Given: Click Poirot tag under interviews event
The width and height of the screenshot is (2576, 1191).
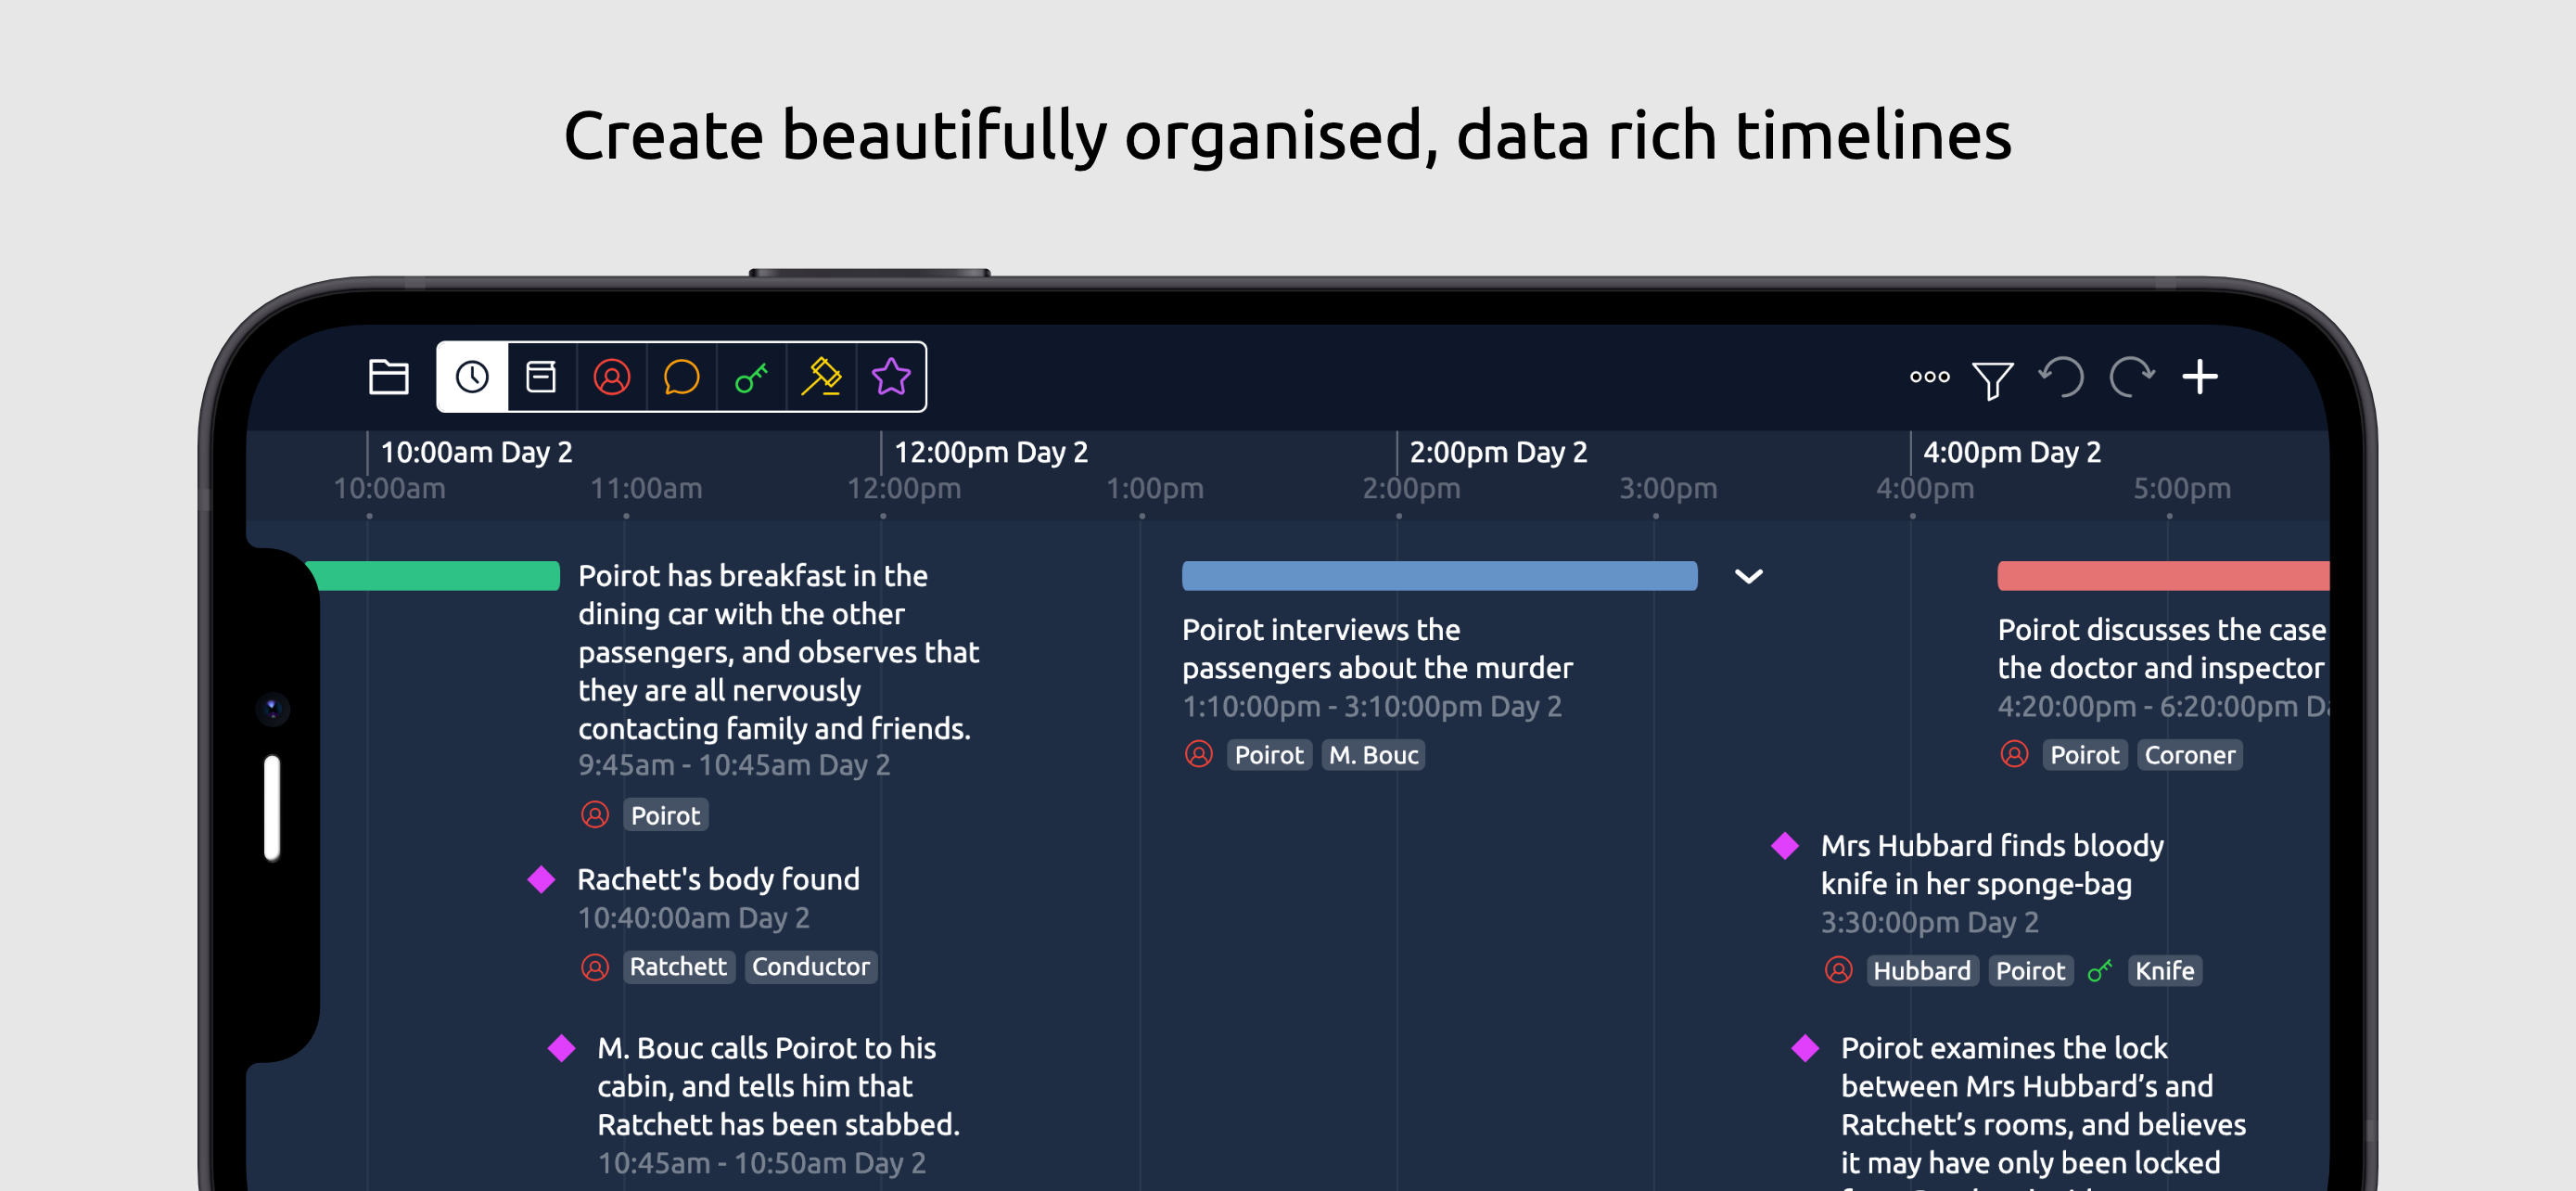Looking at the screenshot, I should point(1269,755).
